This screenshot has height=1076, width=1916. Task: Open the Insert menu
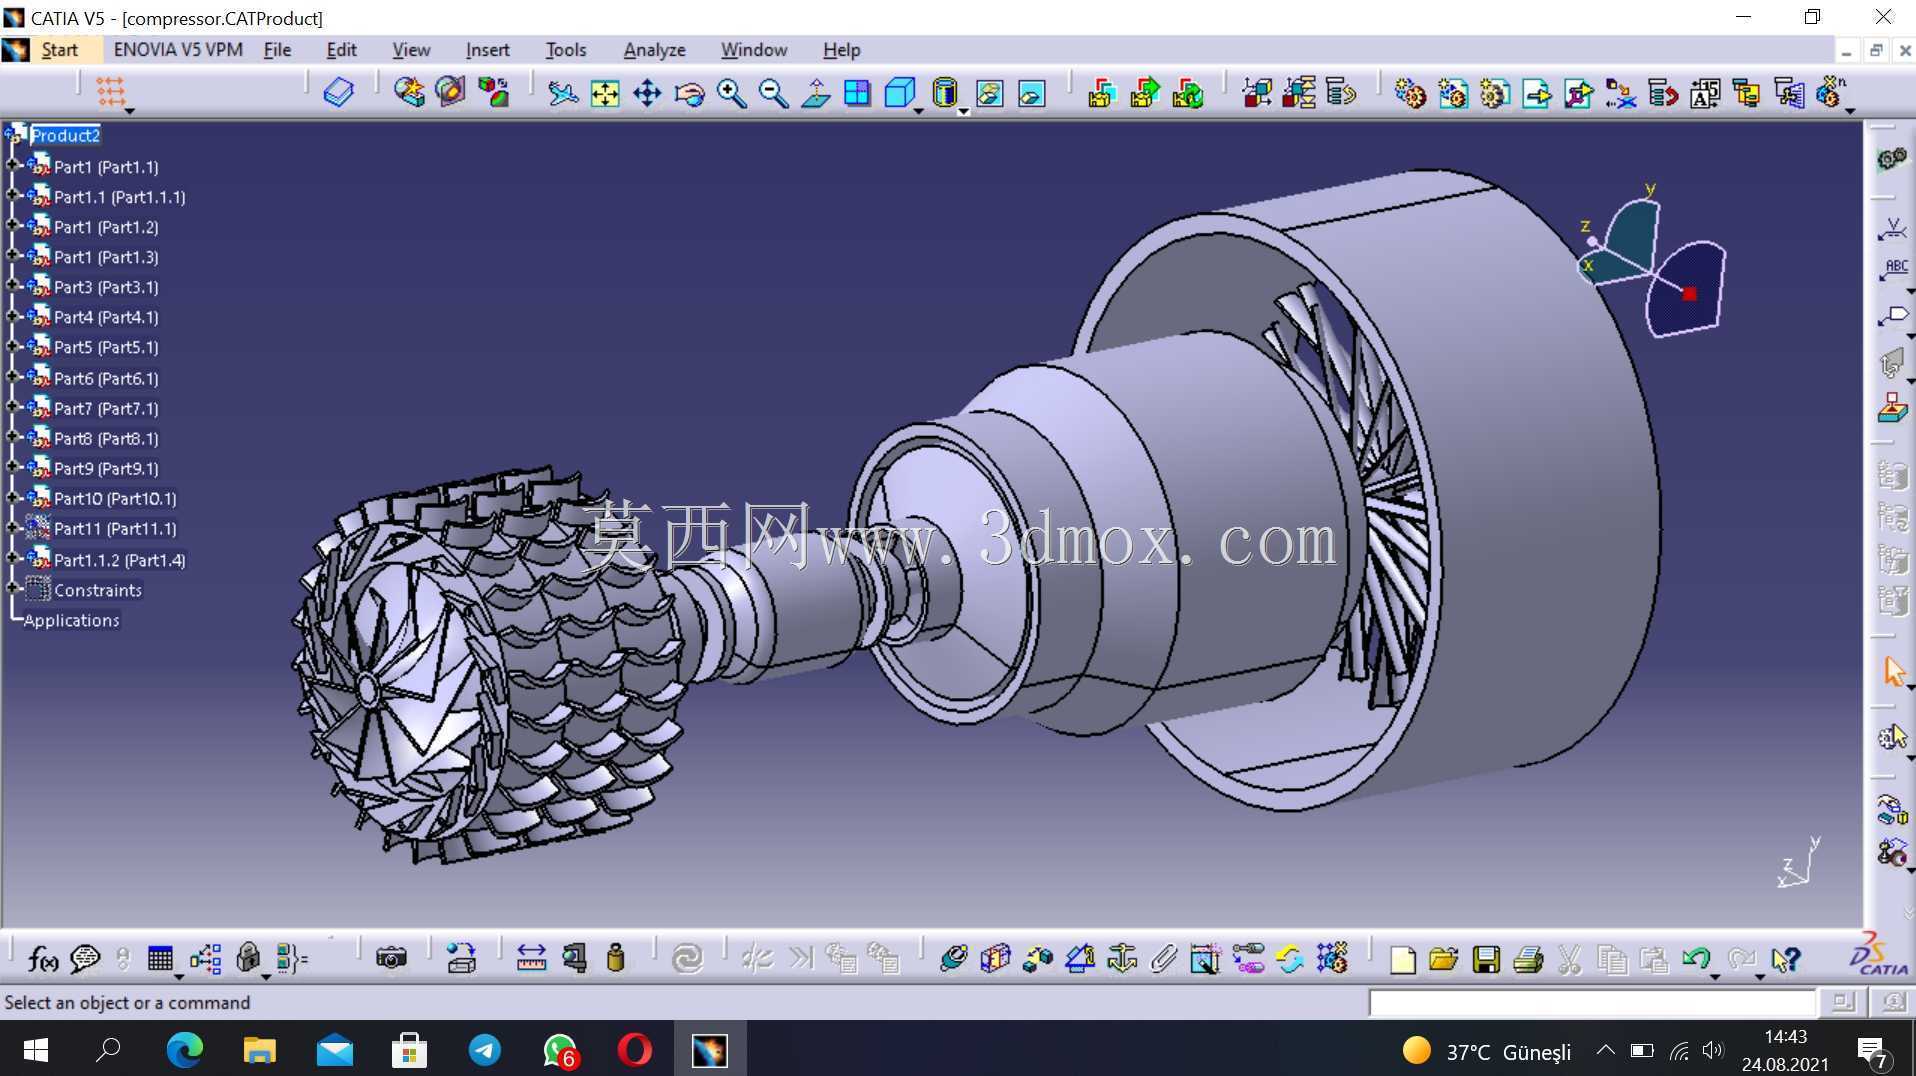[487, 50]
